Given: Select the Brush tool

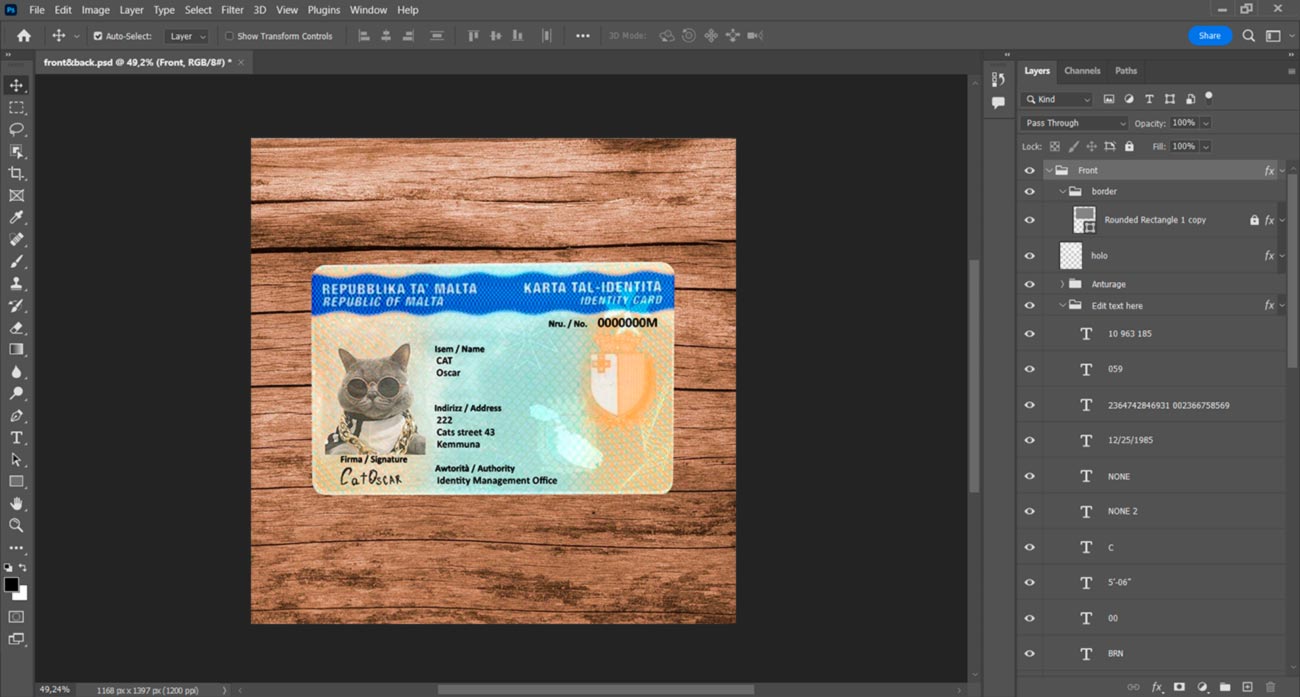Looking at the screenshot, I should click(x=16, y=261).
